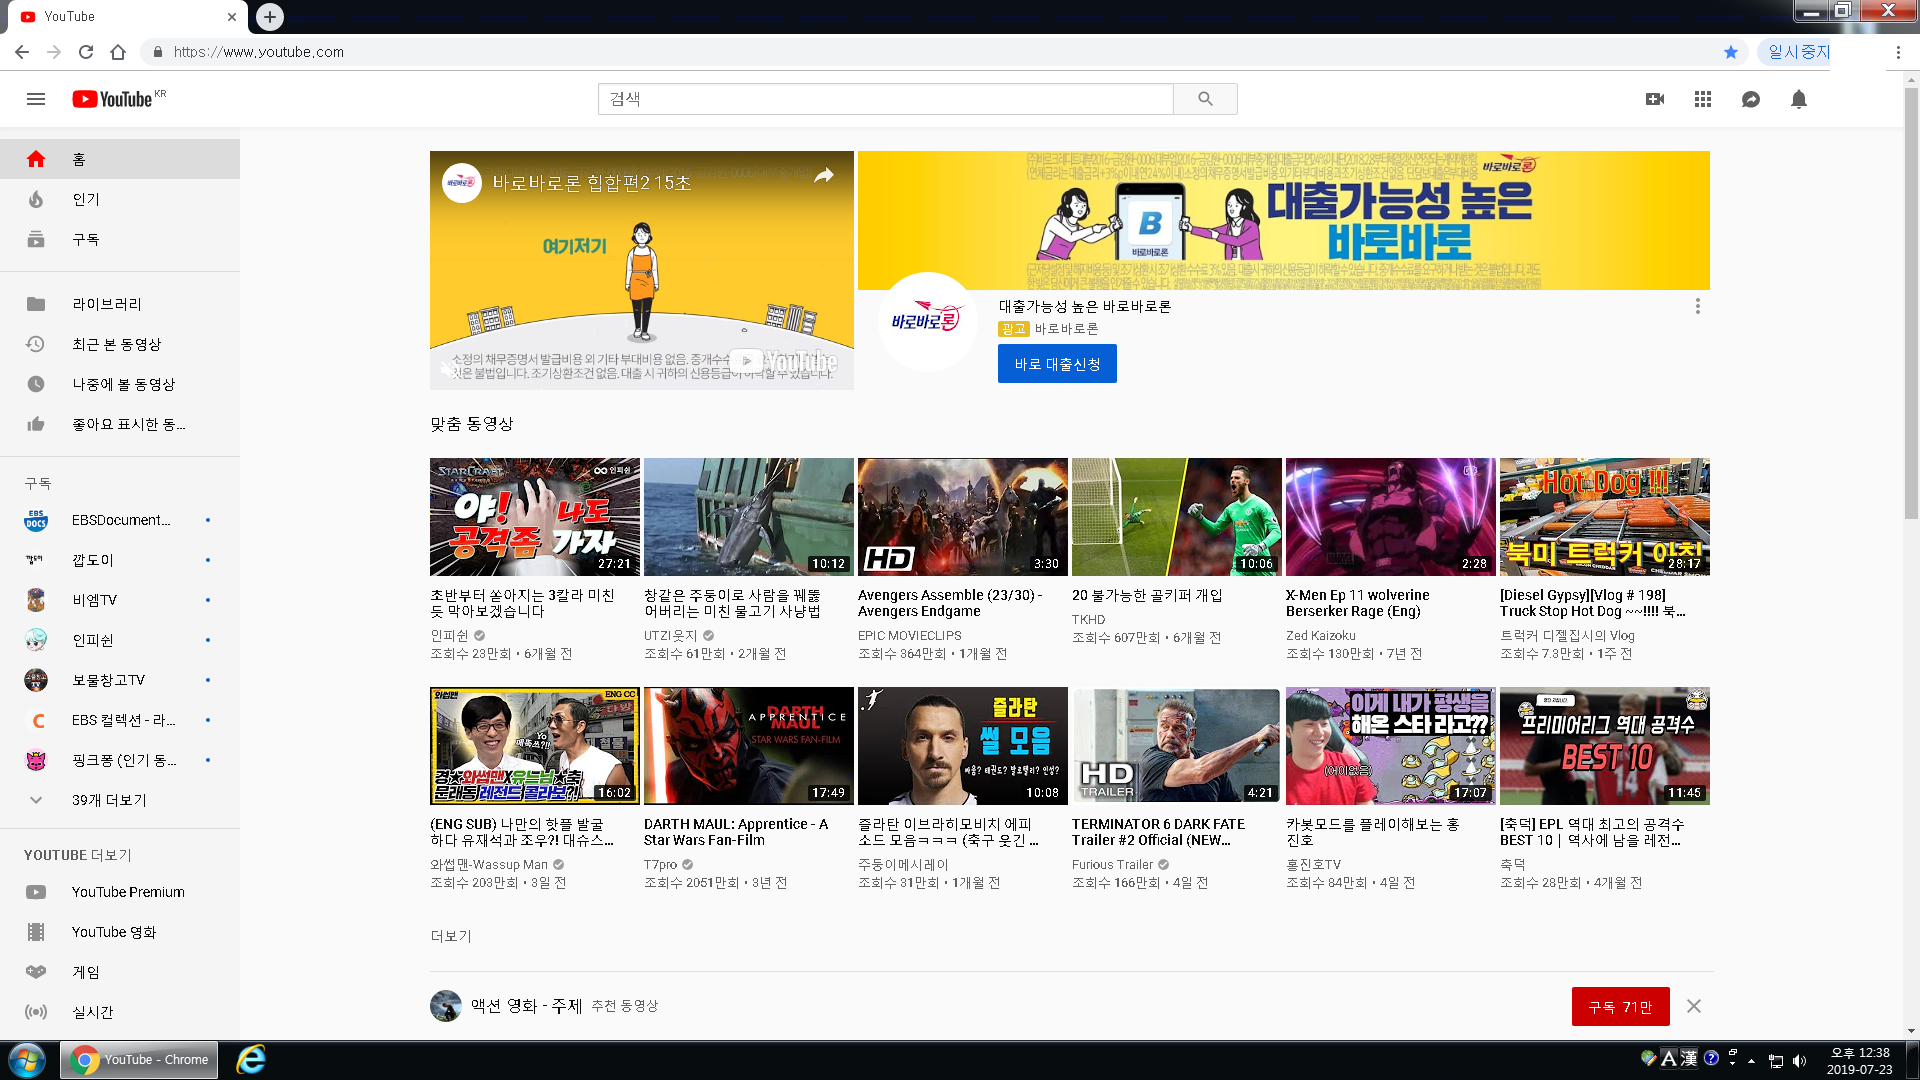The width and height of the screenshot is (1920, 1080).
Task: Toggle the bookmark star icon
Action: point(1731,52)
